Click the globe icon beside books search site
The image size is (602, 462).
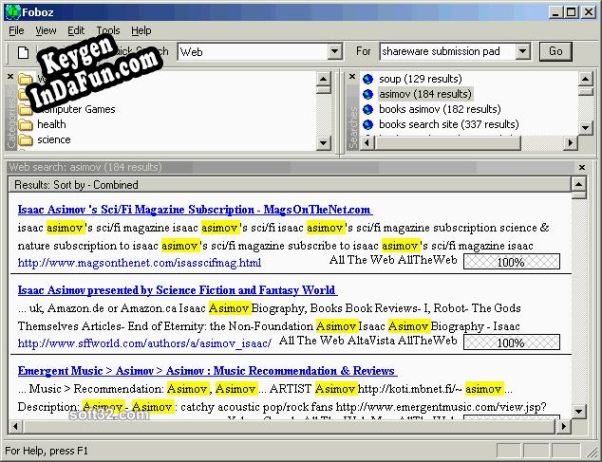(x=368, y=124)
